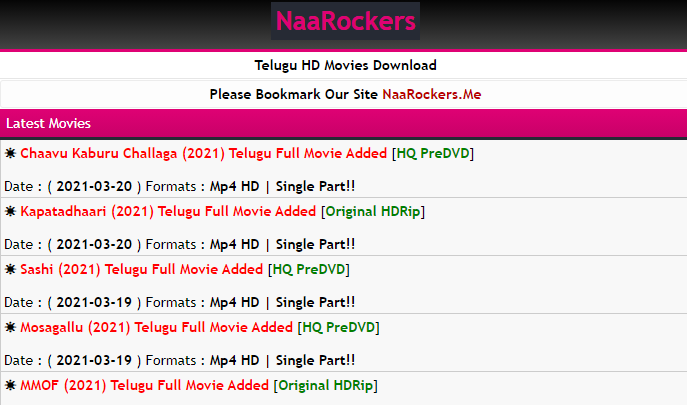Visit the NaaRockers.Me bookmark link
Image resolution: width=687 pixels, height=405 pixels.
click(x=432, y=94)
